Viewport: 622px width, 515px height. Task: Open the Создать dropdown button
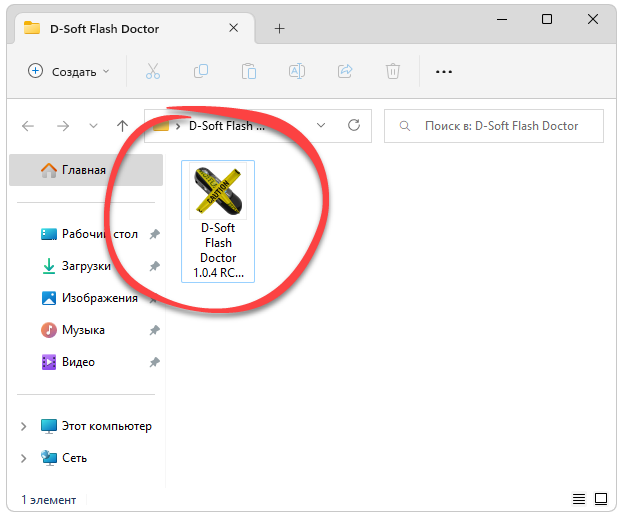pyautogui.click(x=68, y=71)
